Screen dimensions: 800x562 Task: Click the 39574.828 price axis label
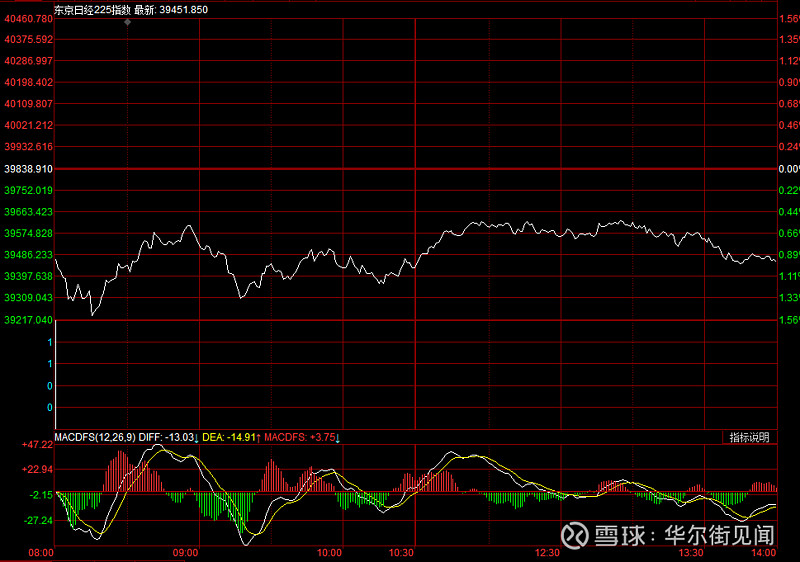[29, 233]
